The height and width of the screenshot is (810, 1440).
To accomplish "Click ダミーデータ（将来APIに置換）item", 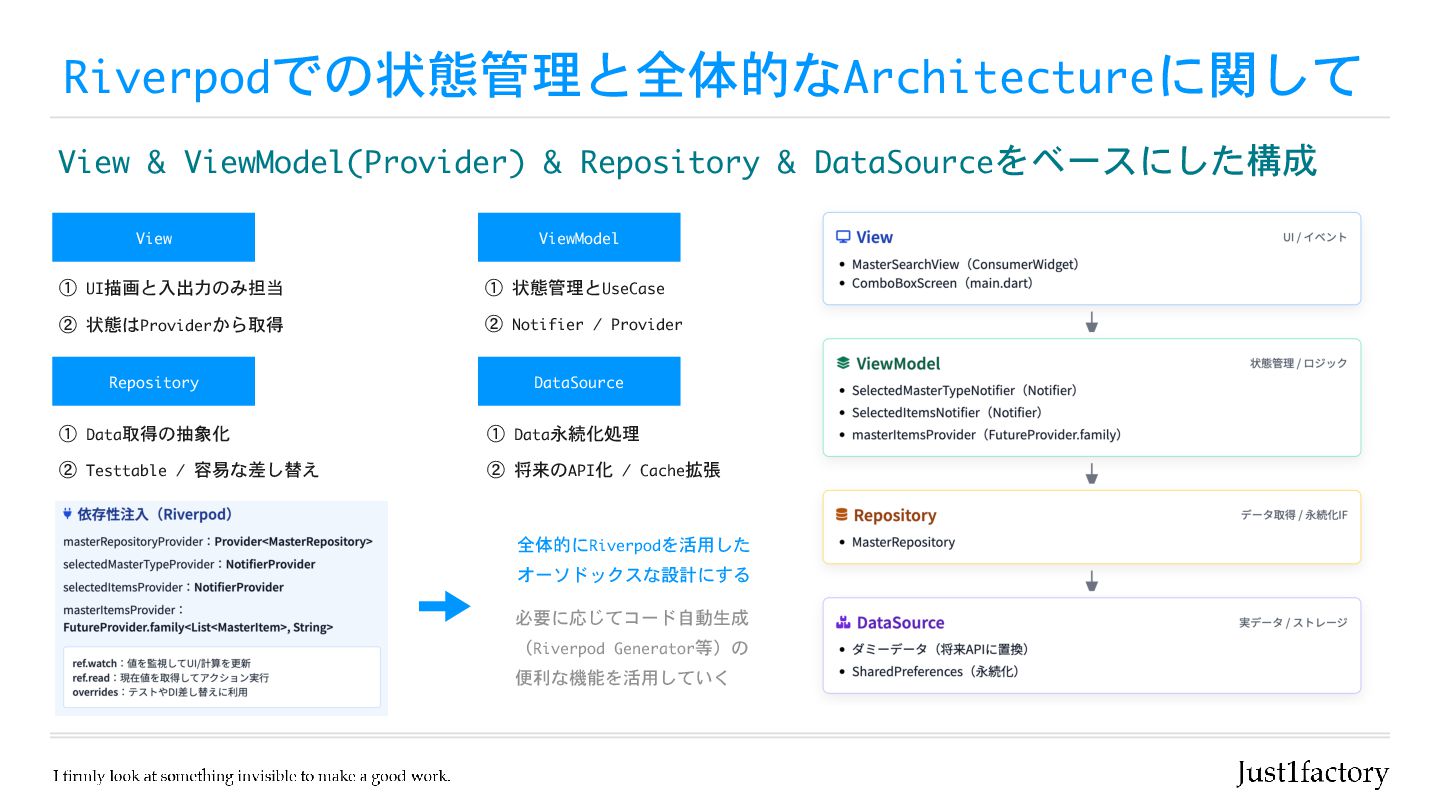I will [940, 650].
